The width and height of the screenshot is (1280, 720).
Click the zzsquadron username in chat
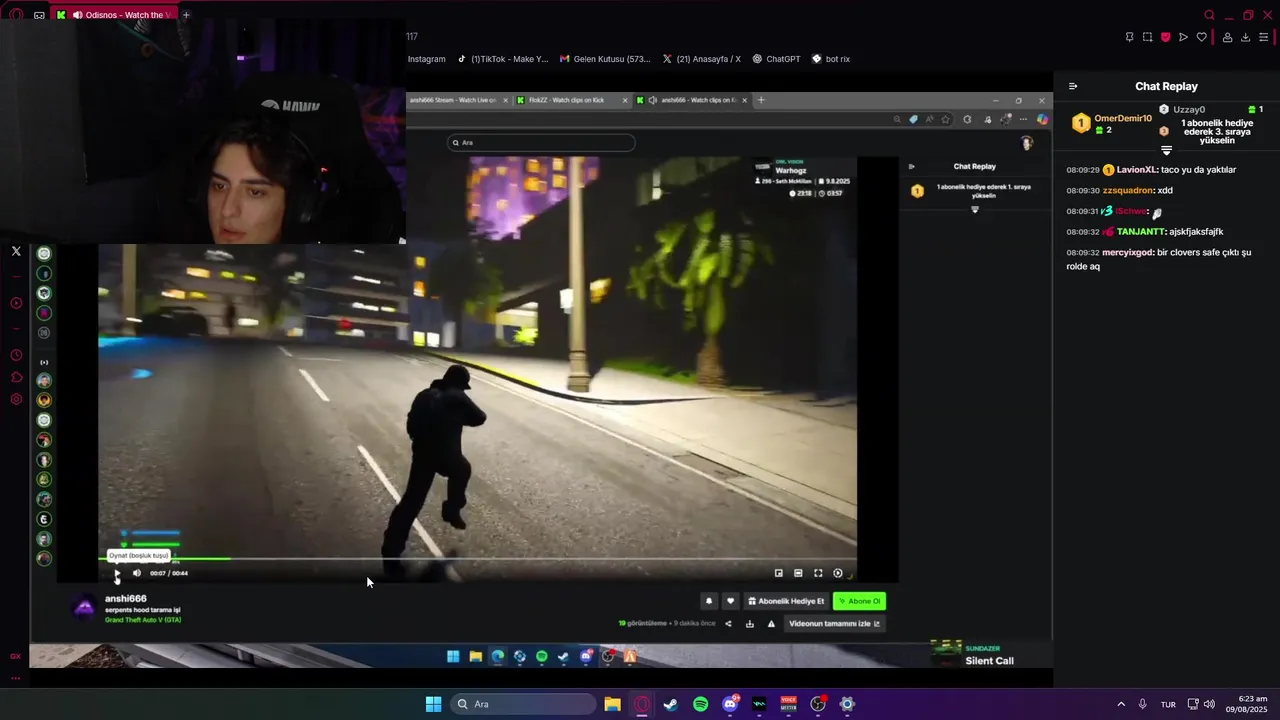point(1128,190)
